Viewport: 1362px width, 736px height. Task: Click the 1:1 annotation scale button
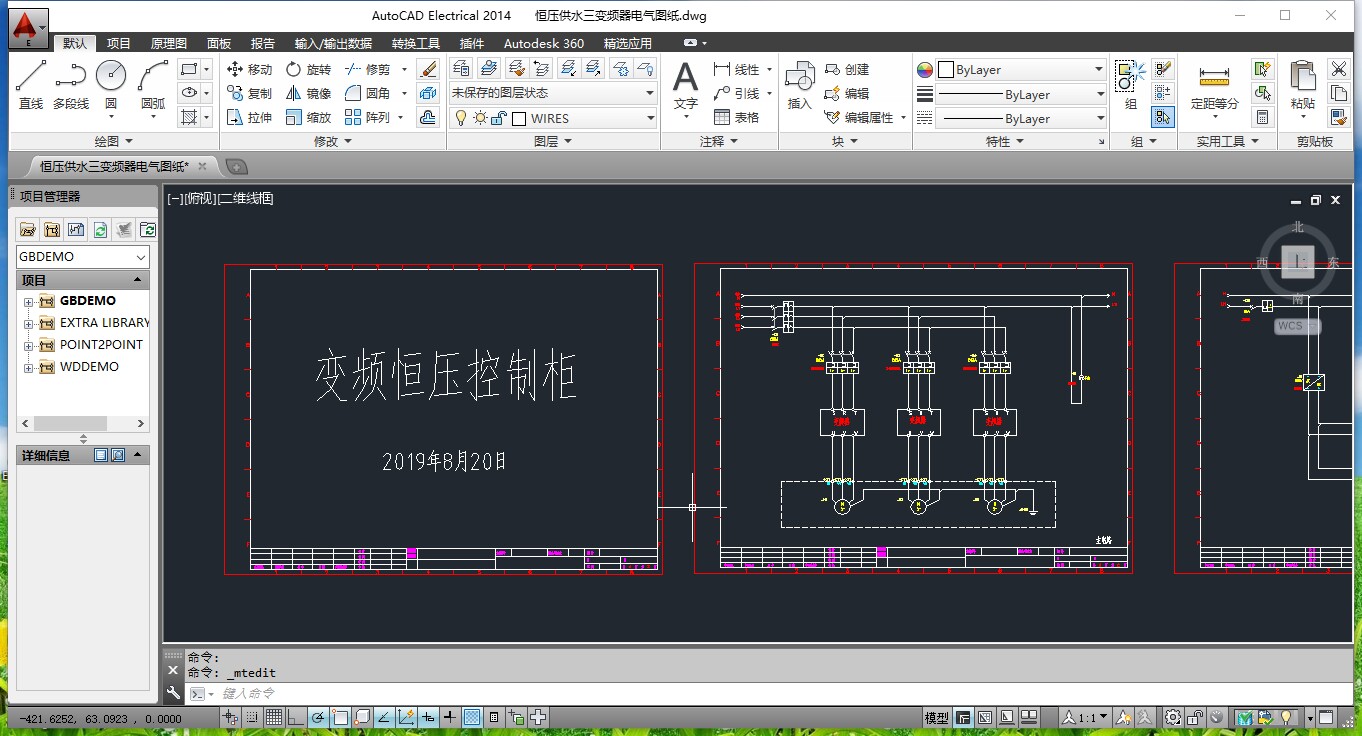point(1084,717)
